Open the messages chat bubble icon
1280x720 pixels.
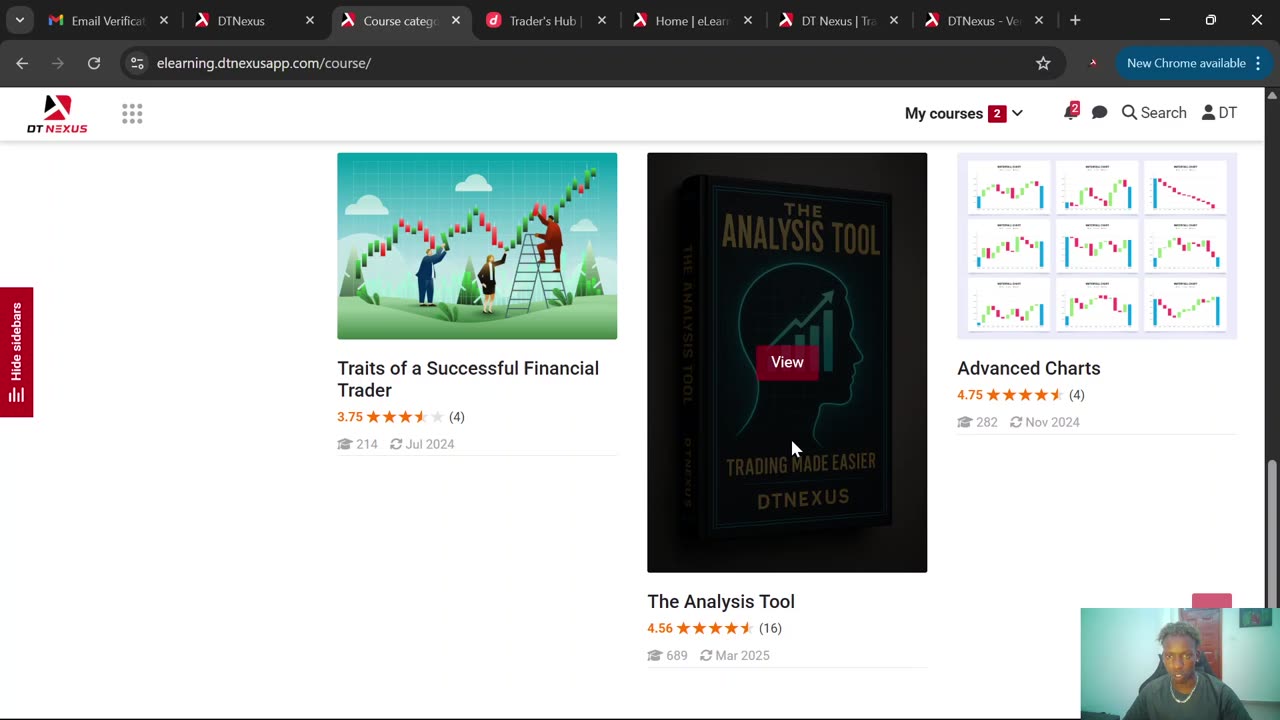pos(1099,113)
